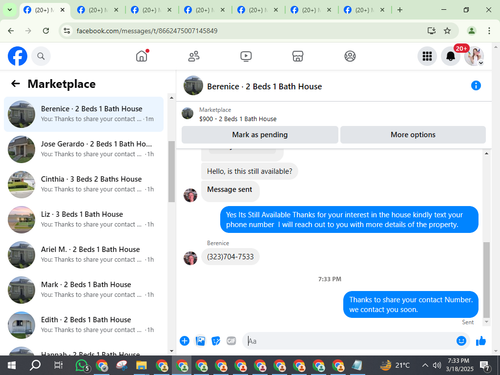Click the Mark as pending button

pos(260,135)
